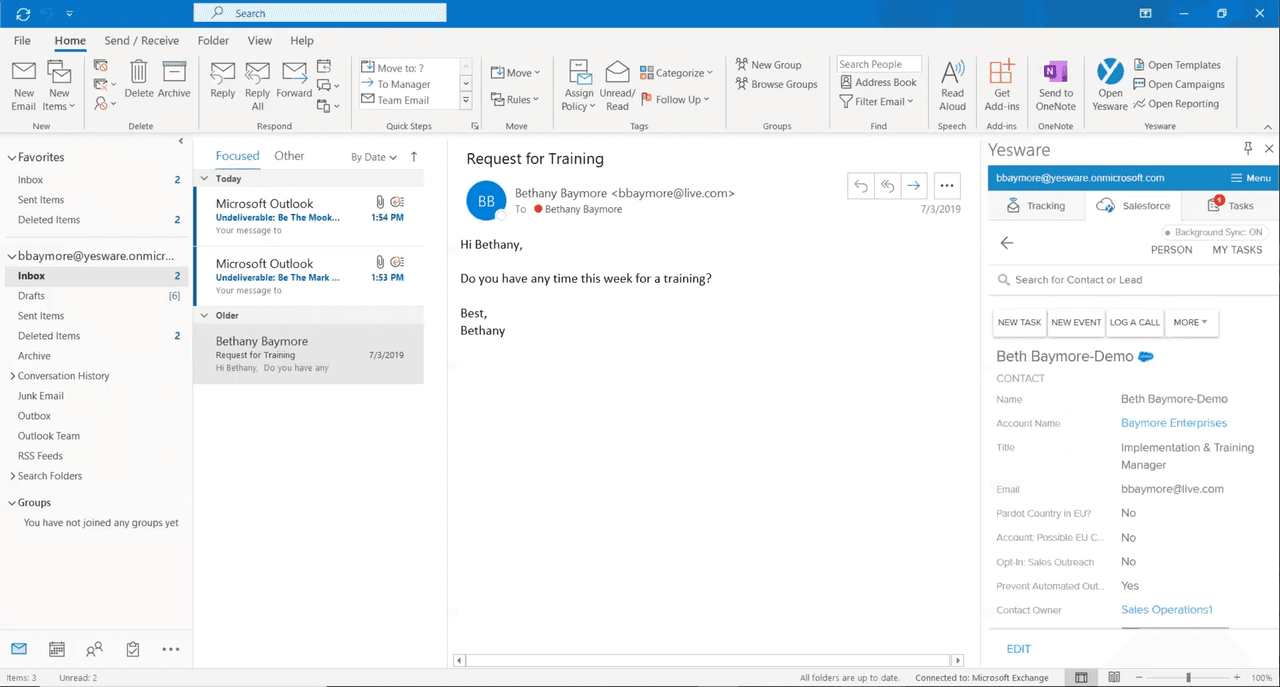Switch to the Send / Receive ribbon tab
The height and width of the screenshot is (687, 1280).
[141, 40]
